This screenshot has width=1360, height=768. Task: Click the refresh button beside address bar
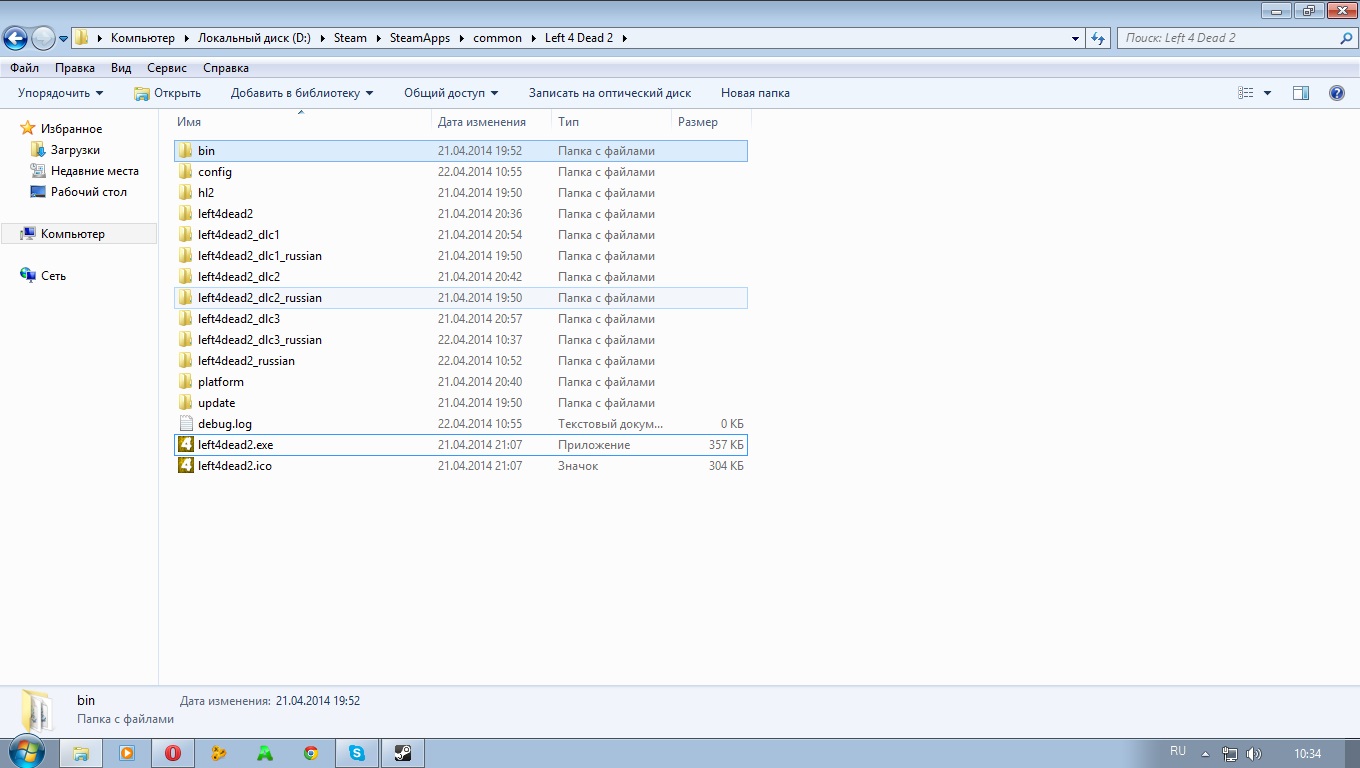point(1099,38)
